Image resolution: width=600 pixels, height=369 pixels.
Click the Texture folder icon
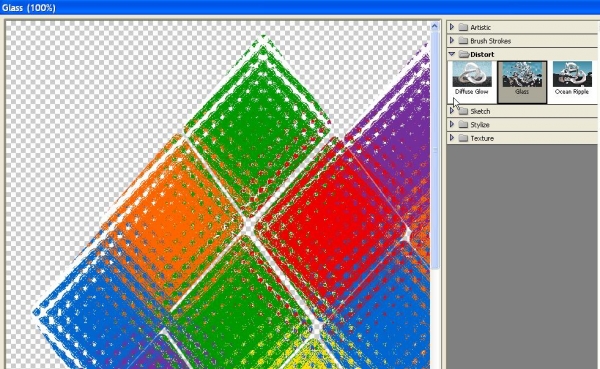point(463,138)
